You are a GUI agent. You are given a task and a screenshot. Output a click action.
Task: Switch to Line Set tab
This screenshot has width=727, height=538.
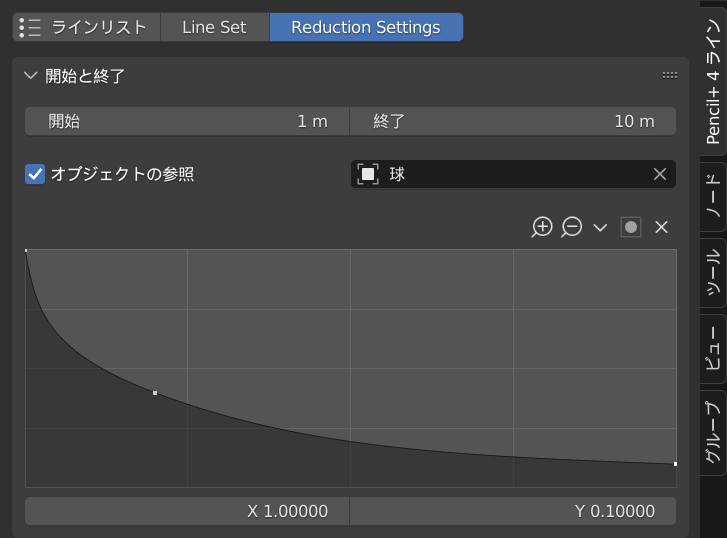(x=214, y=27)
